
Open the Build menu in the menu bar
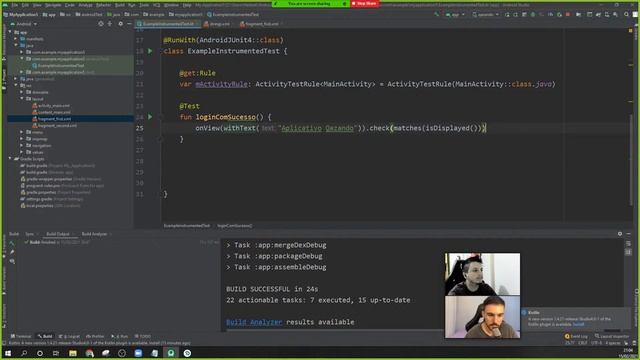120,5
